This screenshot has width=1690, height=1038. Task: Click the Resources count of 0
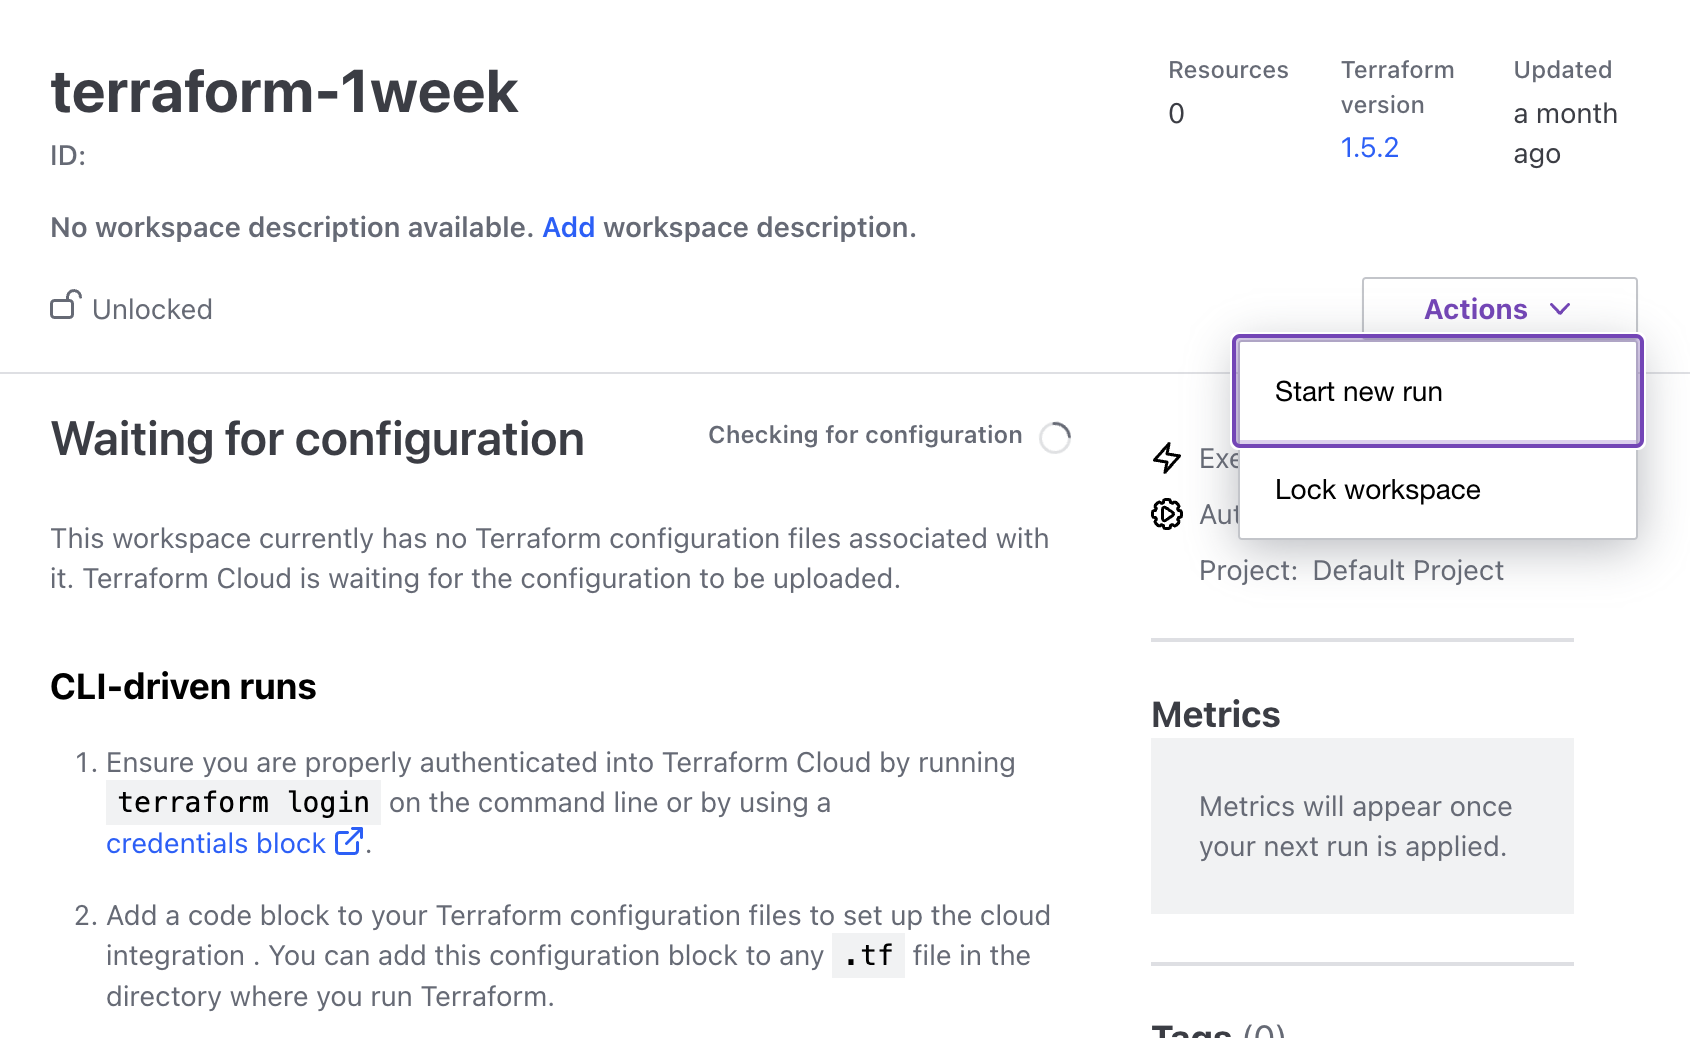click(x=1176, y=113)
